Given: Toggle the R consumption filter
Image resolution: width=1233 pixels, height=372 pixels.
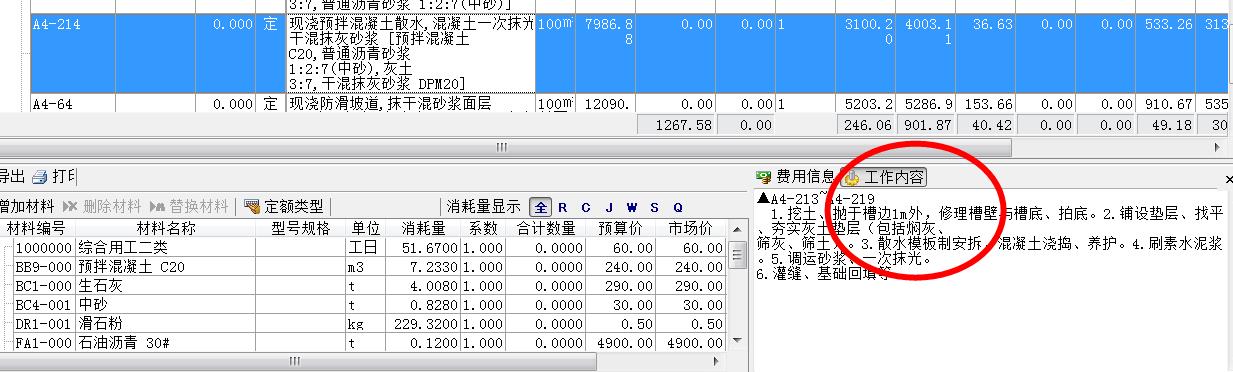Looking at the screenshot, I should pos(563,207).
